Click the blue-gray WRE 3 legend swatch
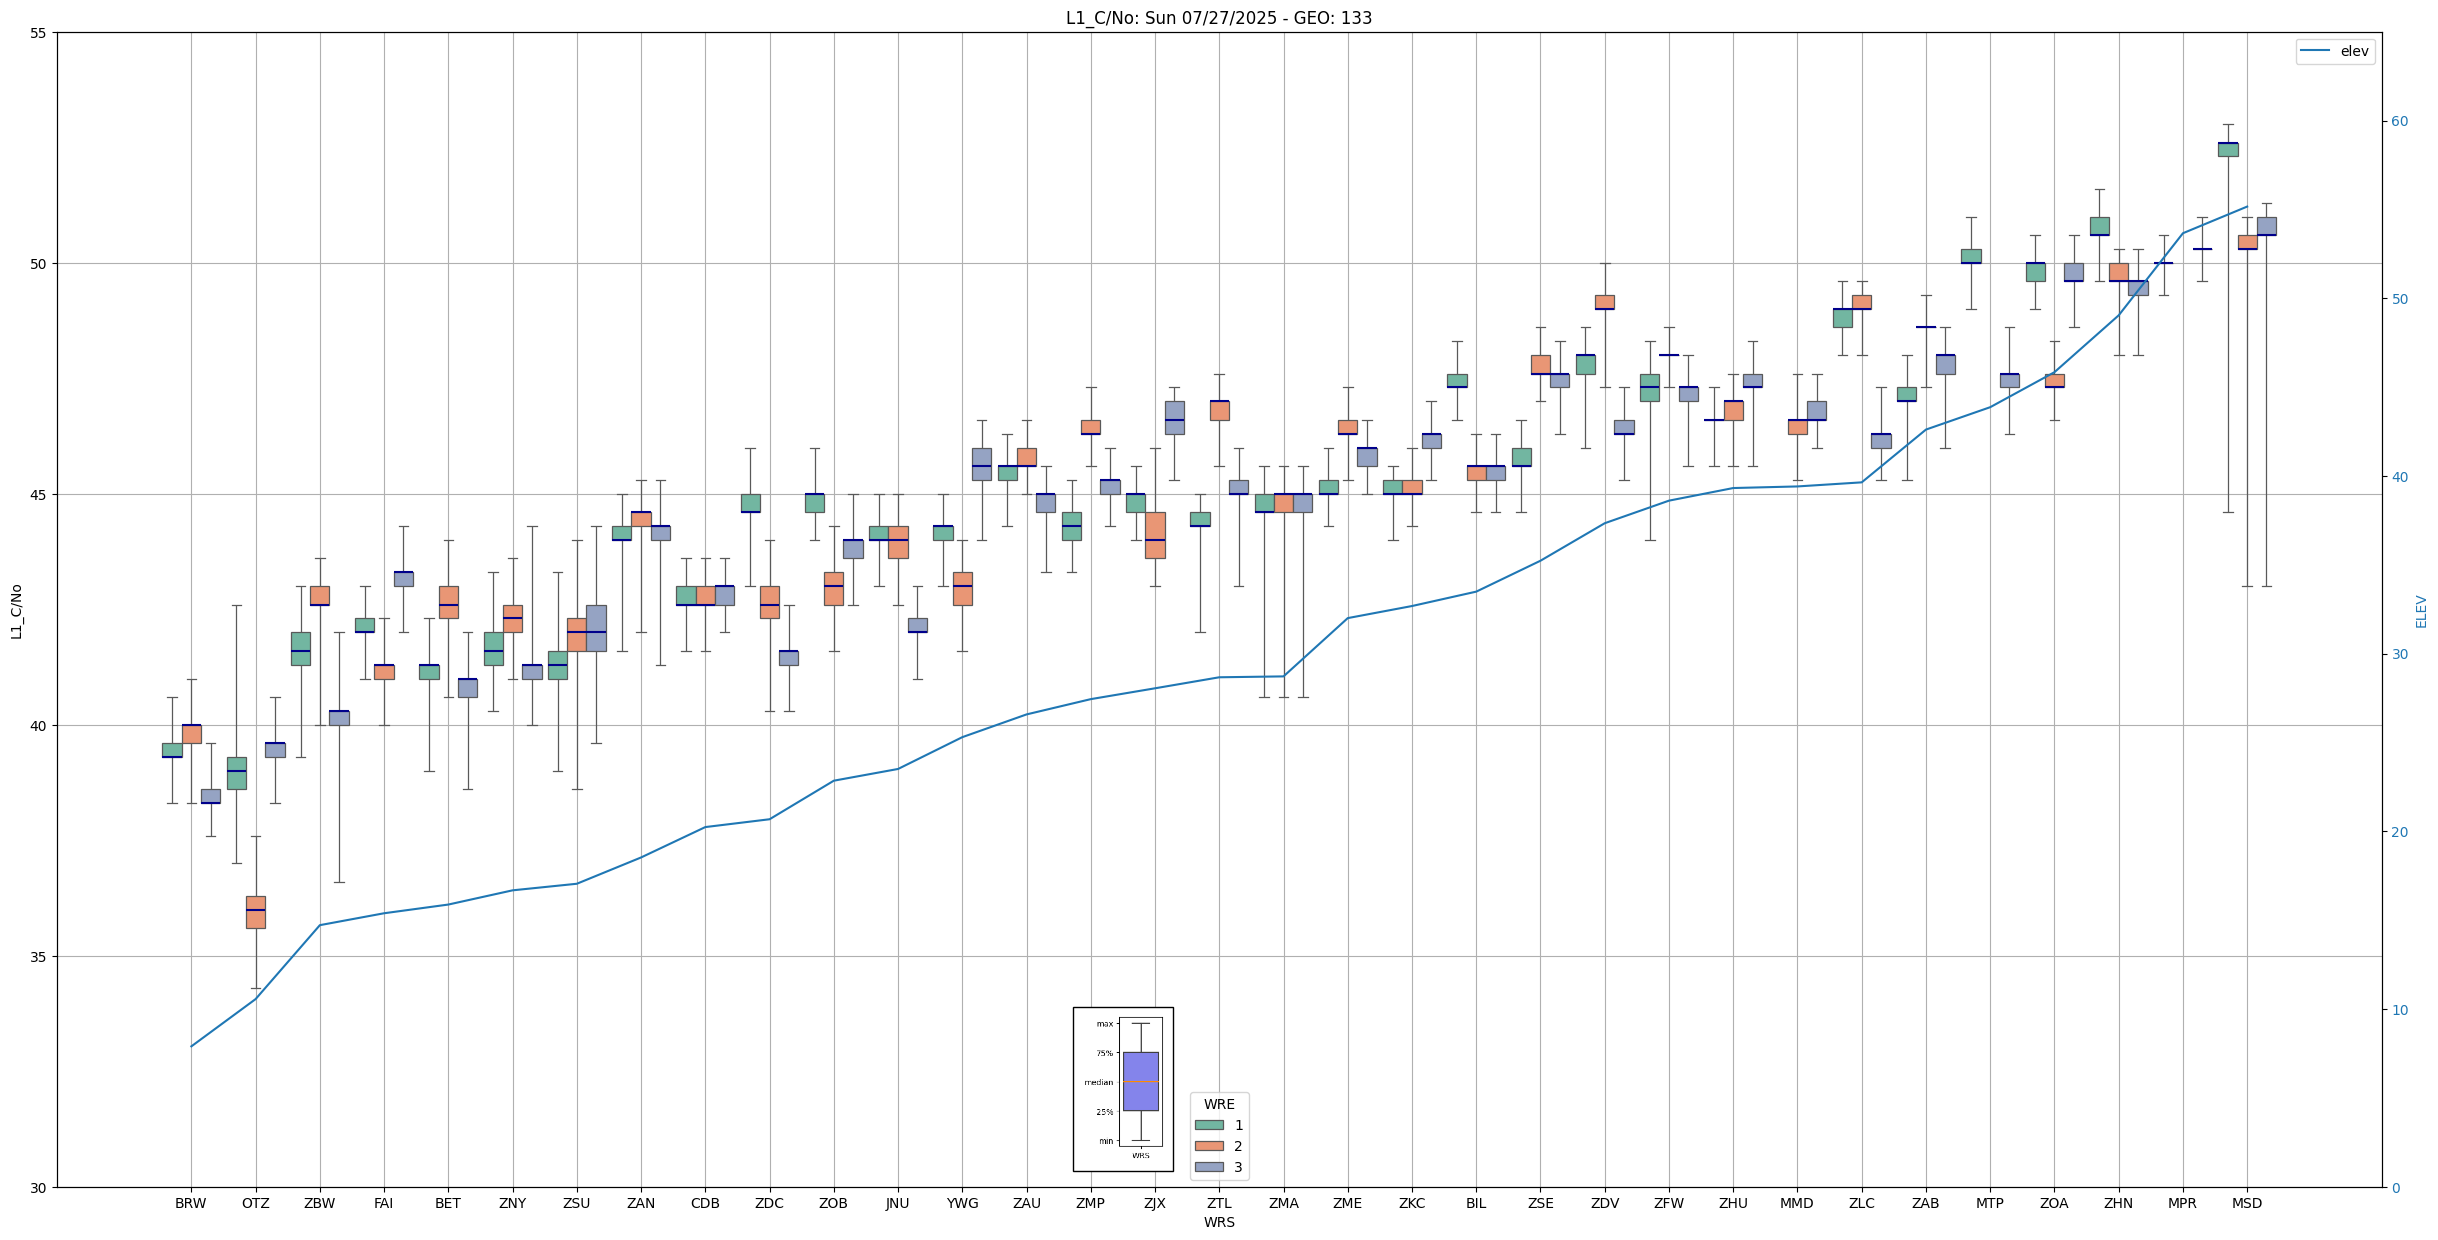This screenshot has height=1240, width=2438. tap(1209, 1167)
